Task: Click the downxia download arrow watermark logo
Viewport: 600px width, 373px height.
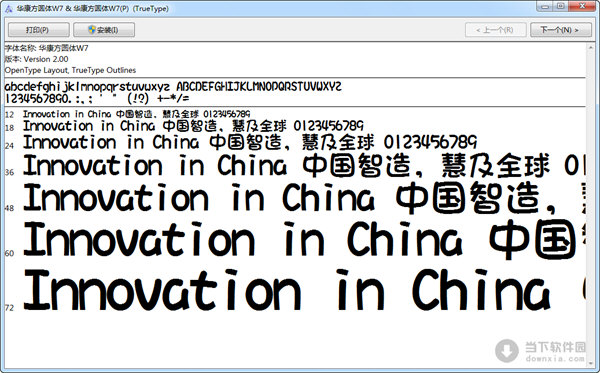Action: pos(507,350)
